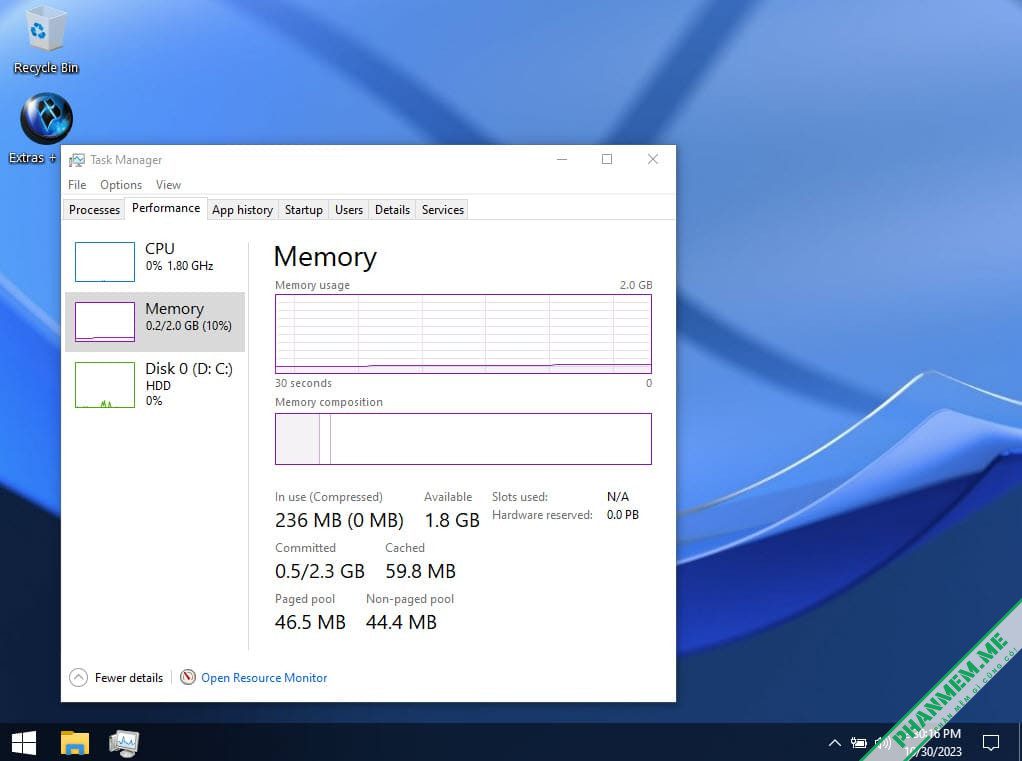The width and height of the screenshot is (1022, 761).
Task: Open the Action Center notification icon
Action: coord(991,743)
